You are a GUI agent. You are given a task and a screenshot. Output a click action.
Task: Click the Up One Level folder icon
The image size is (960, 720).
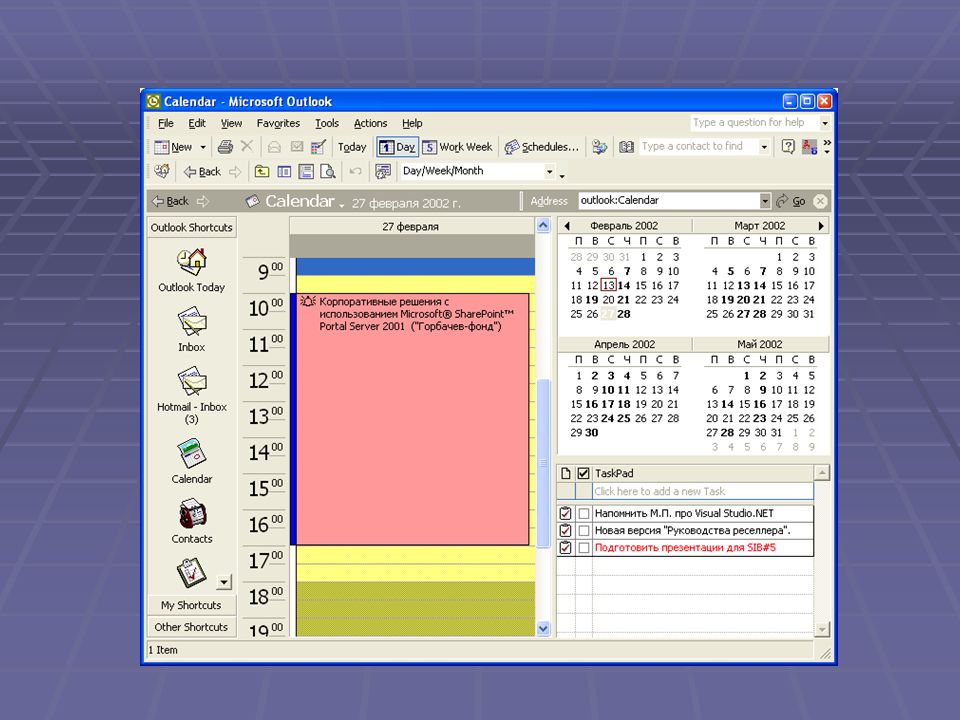coord(262,171)
